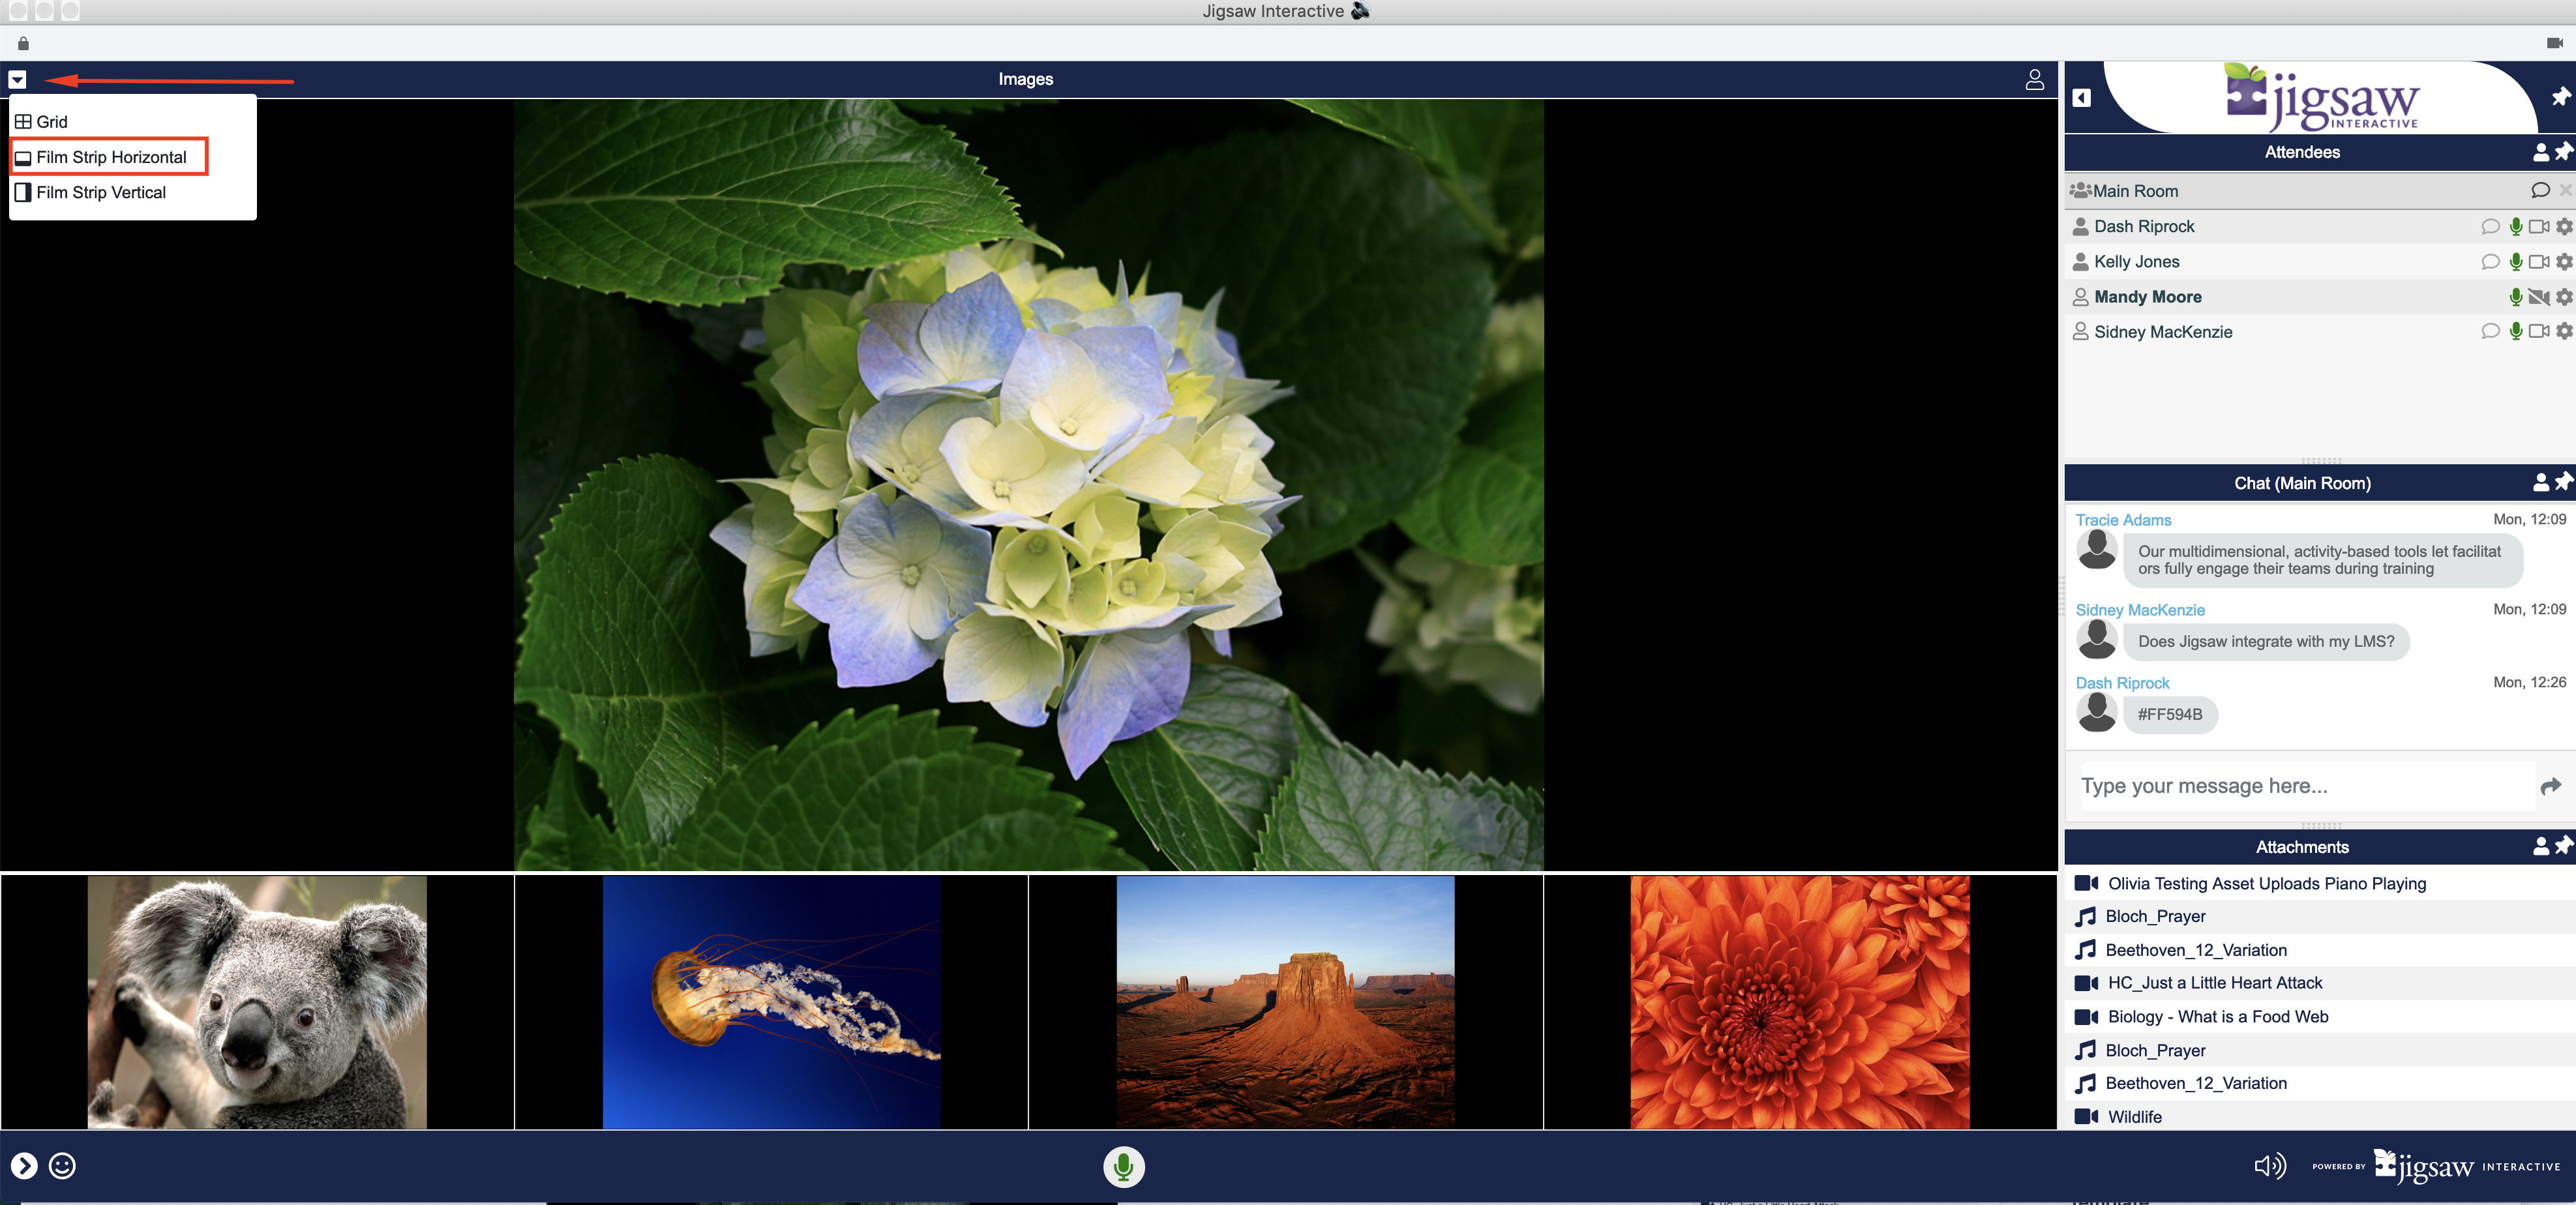Click user profile icon in Images header
Viewport: 2576px width, 1205px height.
[x=2034, y=79]
